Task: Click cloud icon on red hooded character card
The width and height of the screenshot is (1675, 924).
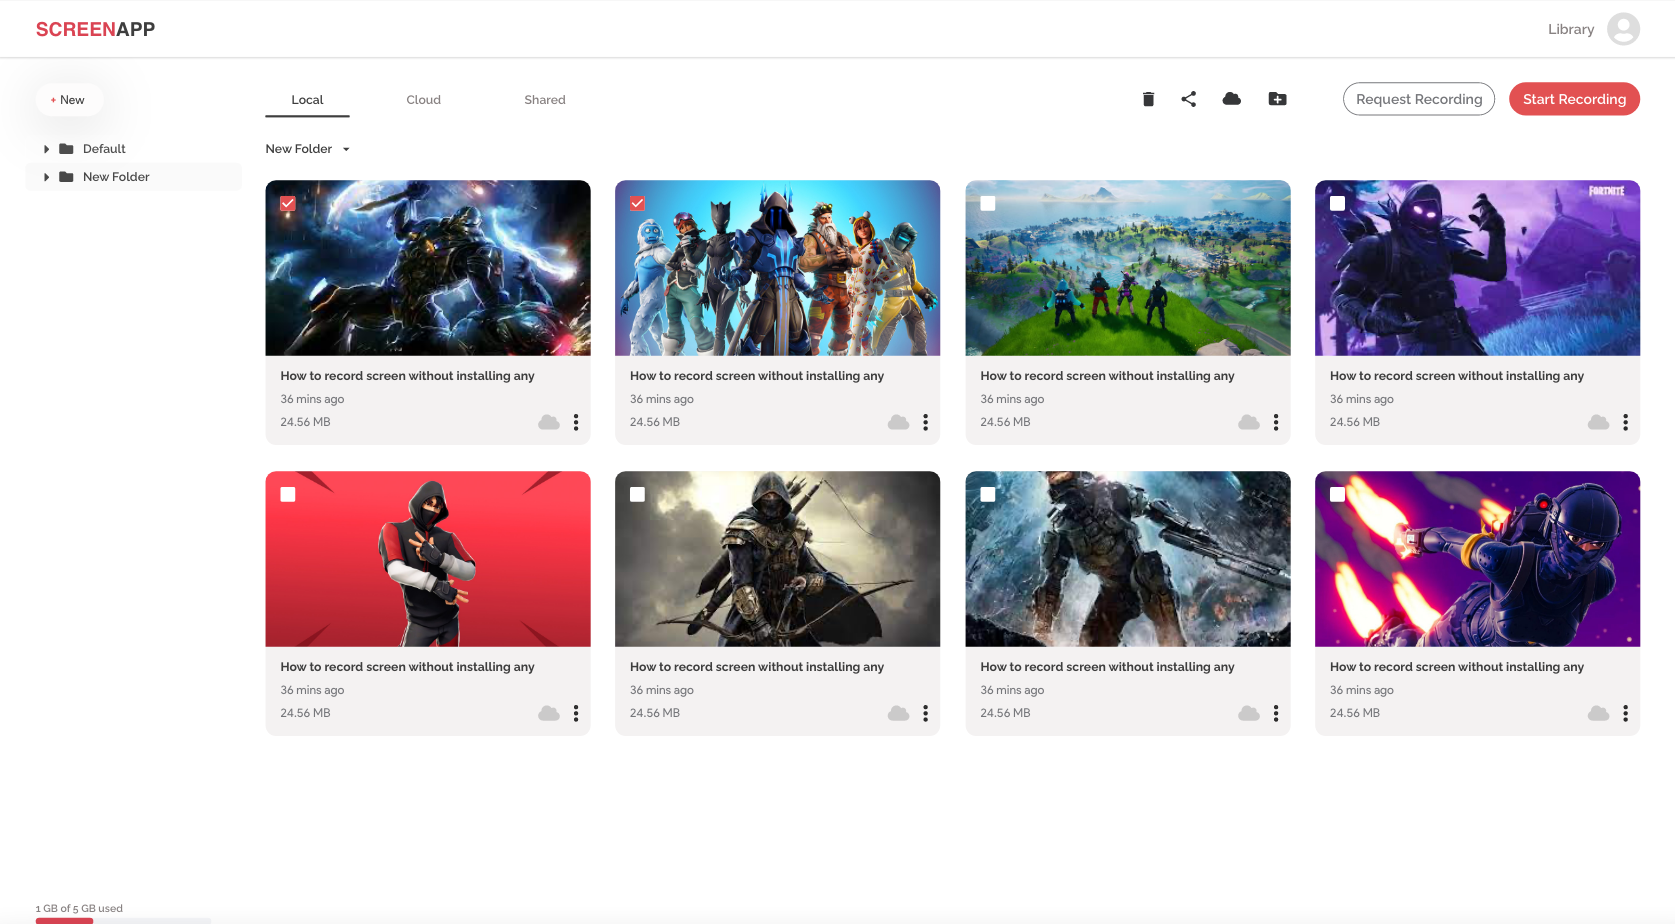Action: pyautogui.click(x=549, y=713)
